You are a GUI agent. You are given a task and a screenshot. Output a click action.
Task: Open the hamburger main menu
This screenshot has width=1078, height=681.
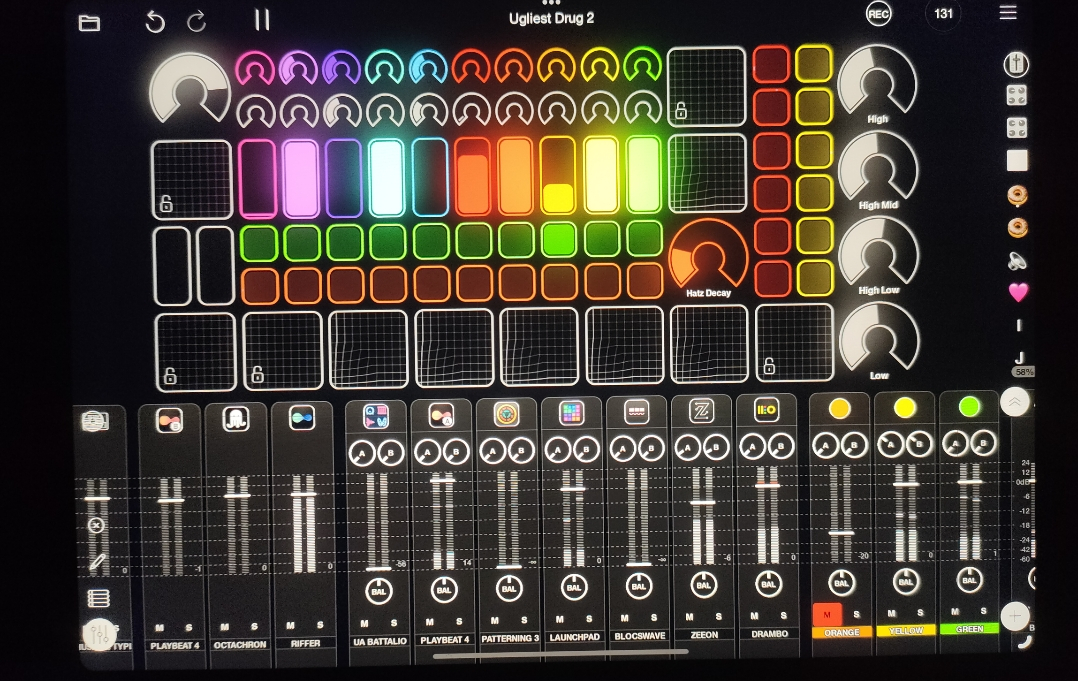1008,13
